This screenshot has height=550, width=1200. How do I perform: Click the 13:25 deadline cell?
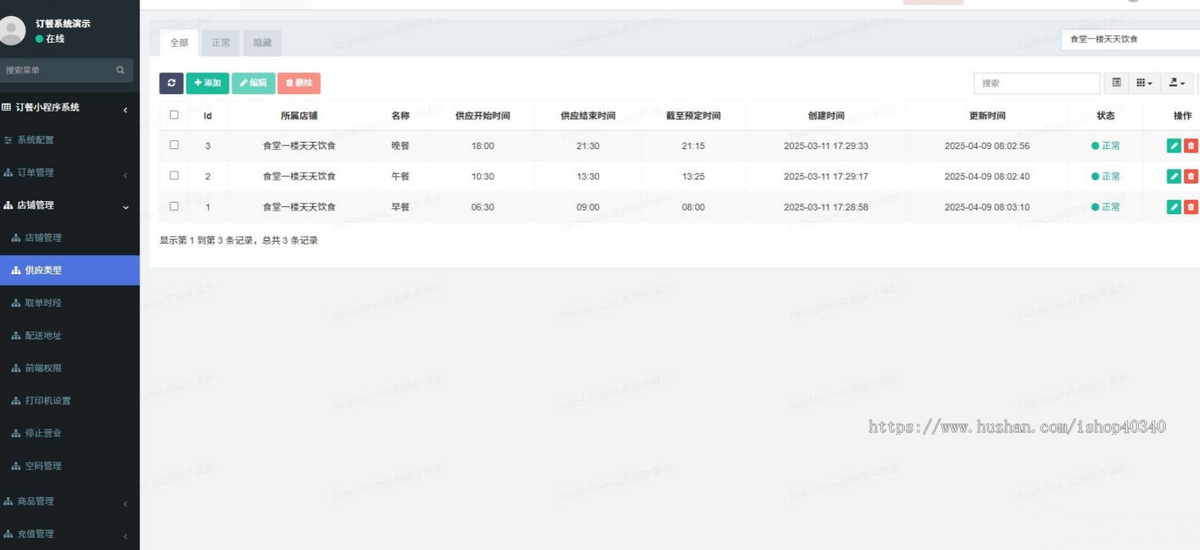point(693,177)
